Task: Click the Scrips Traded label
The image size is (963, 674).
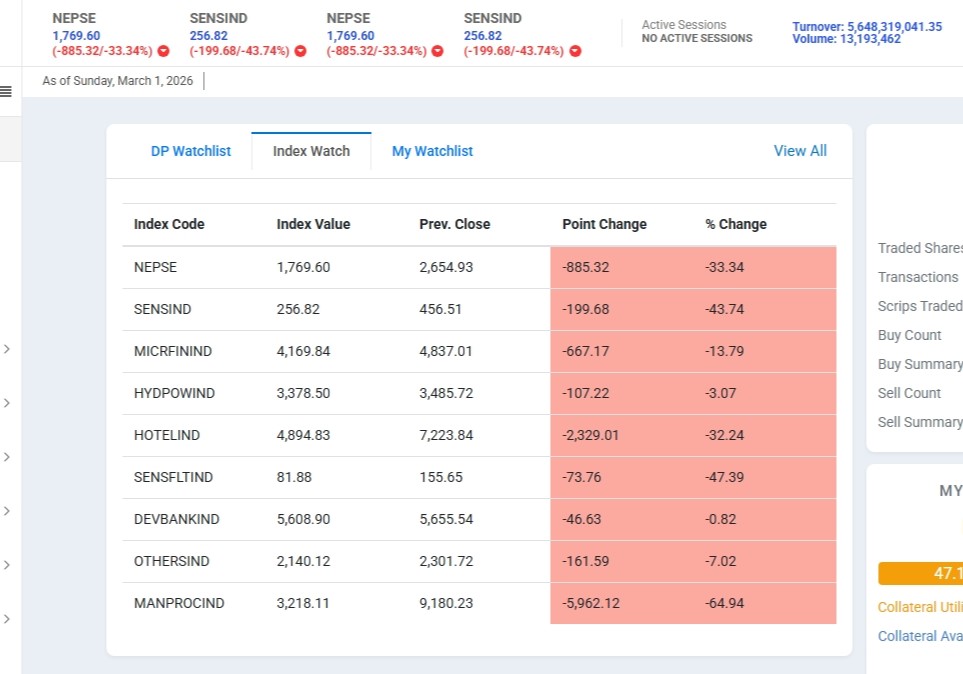Action: click(920, 306)
